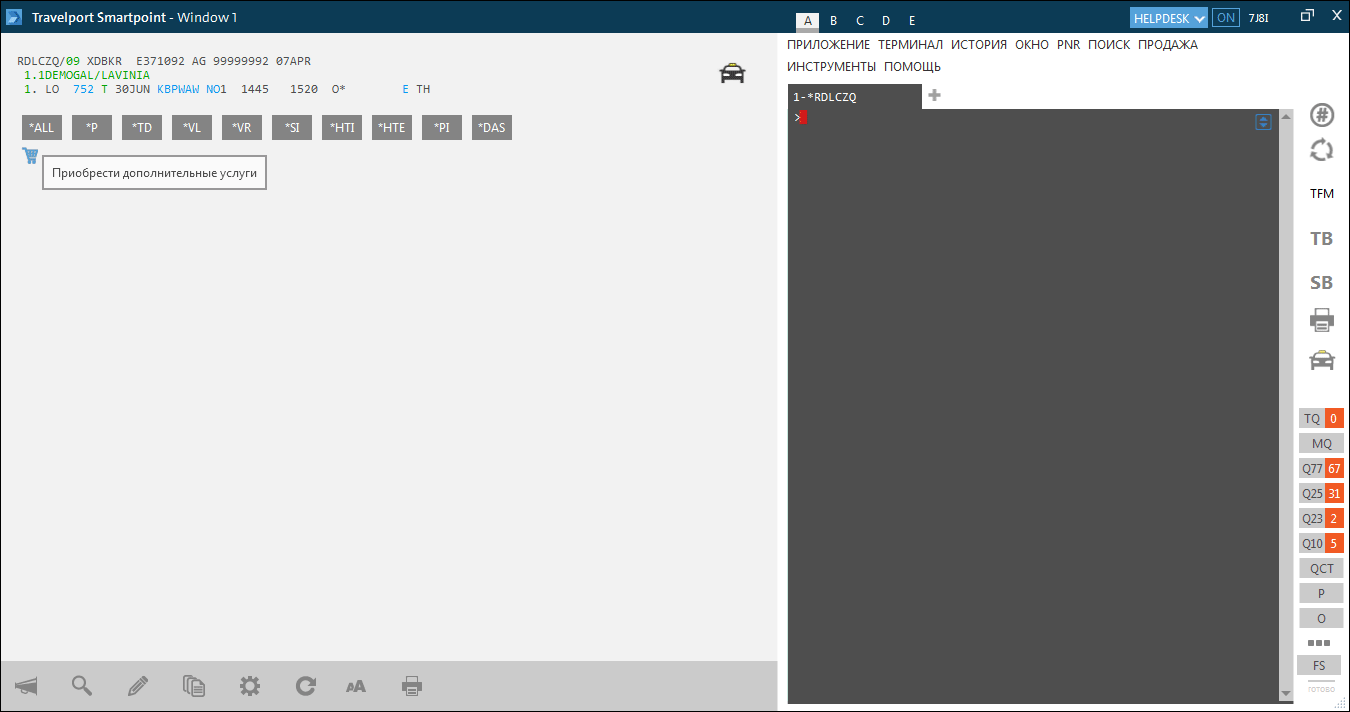
Task: Open settings gear in bottom toolbar
Action: click(250, 686)
